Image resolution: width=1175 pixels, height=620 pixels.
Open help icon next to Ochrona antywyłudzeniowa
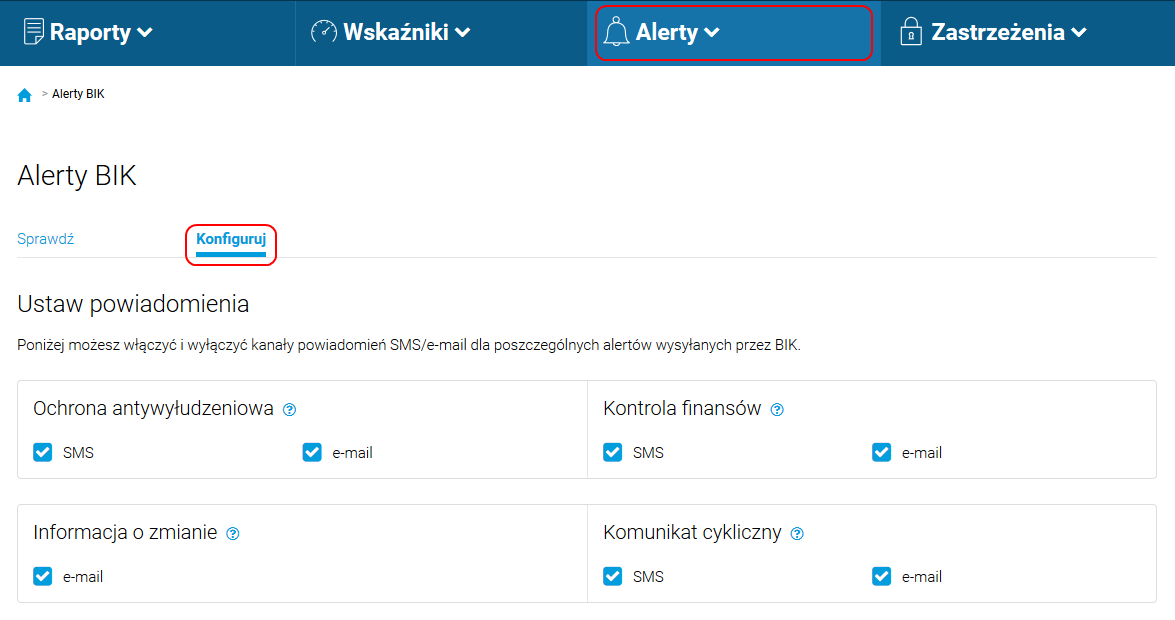point(289,409)
